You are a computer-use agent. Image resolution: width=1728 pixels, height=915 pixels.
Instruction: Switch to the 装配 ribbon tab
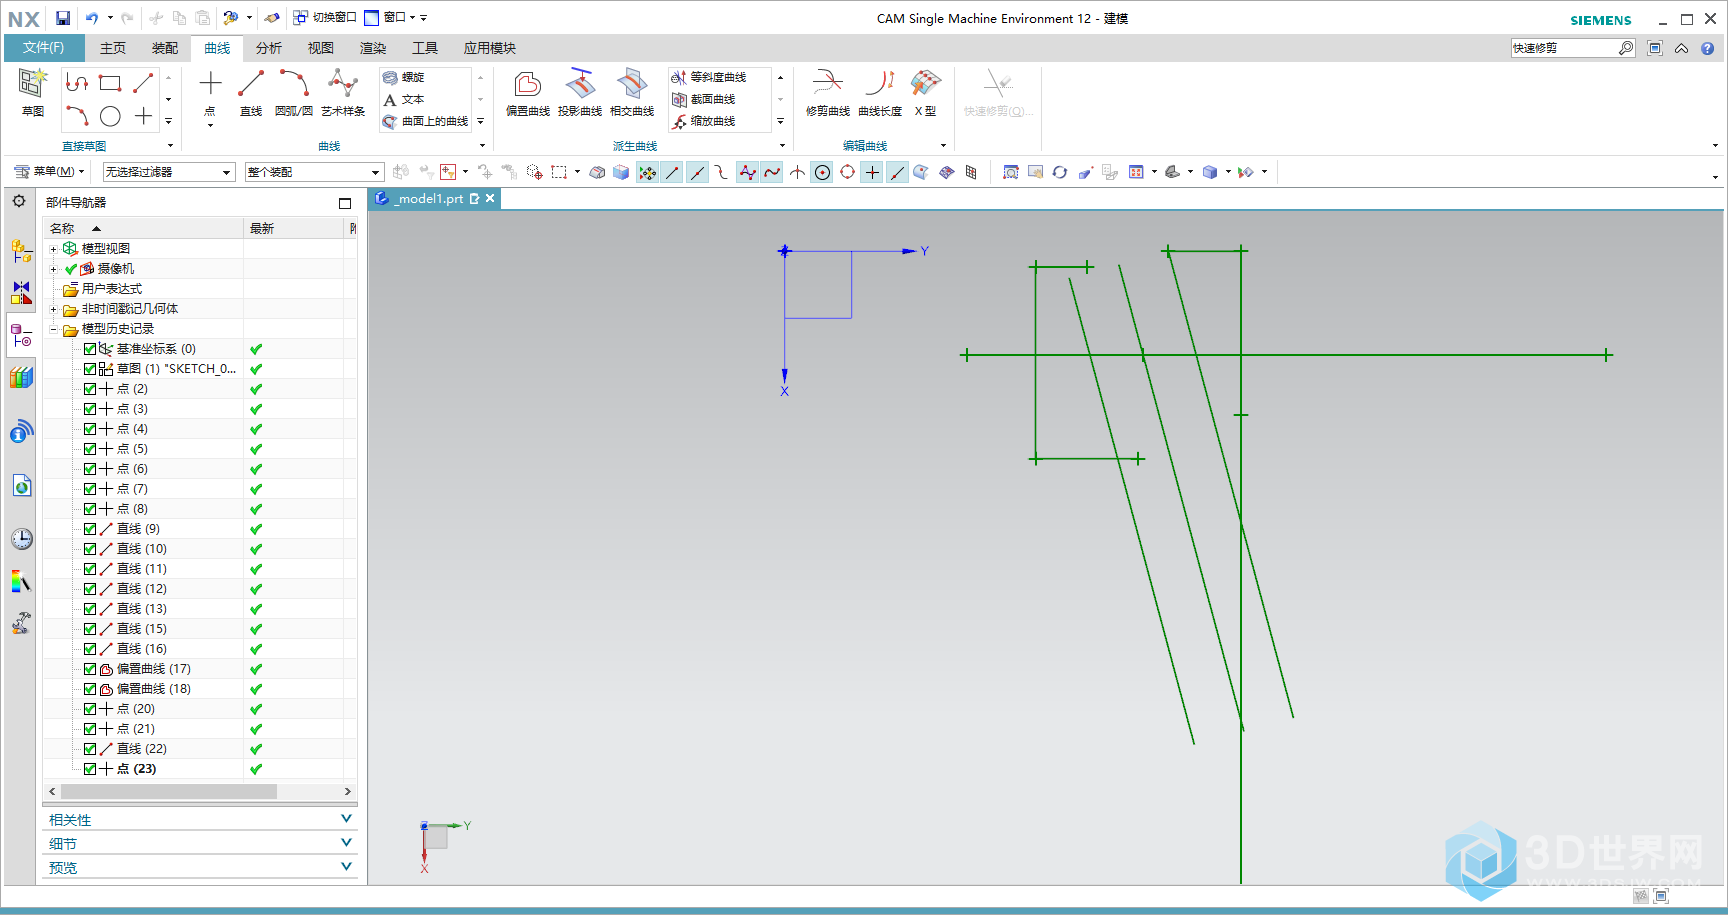(165, 48)
